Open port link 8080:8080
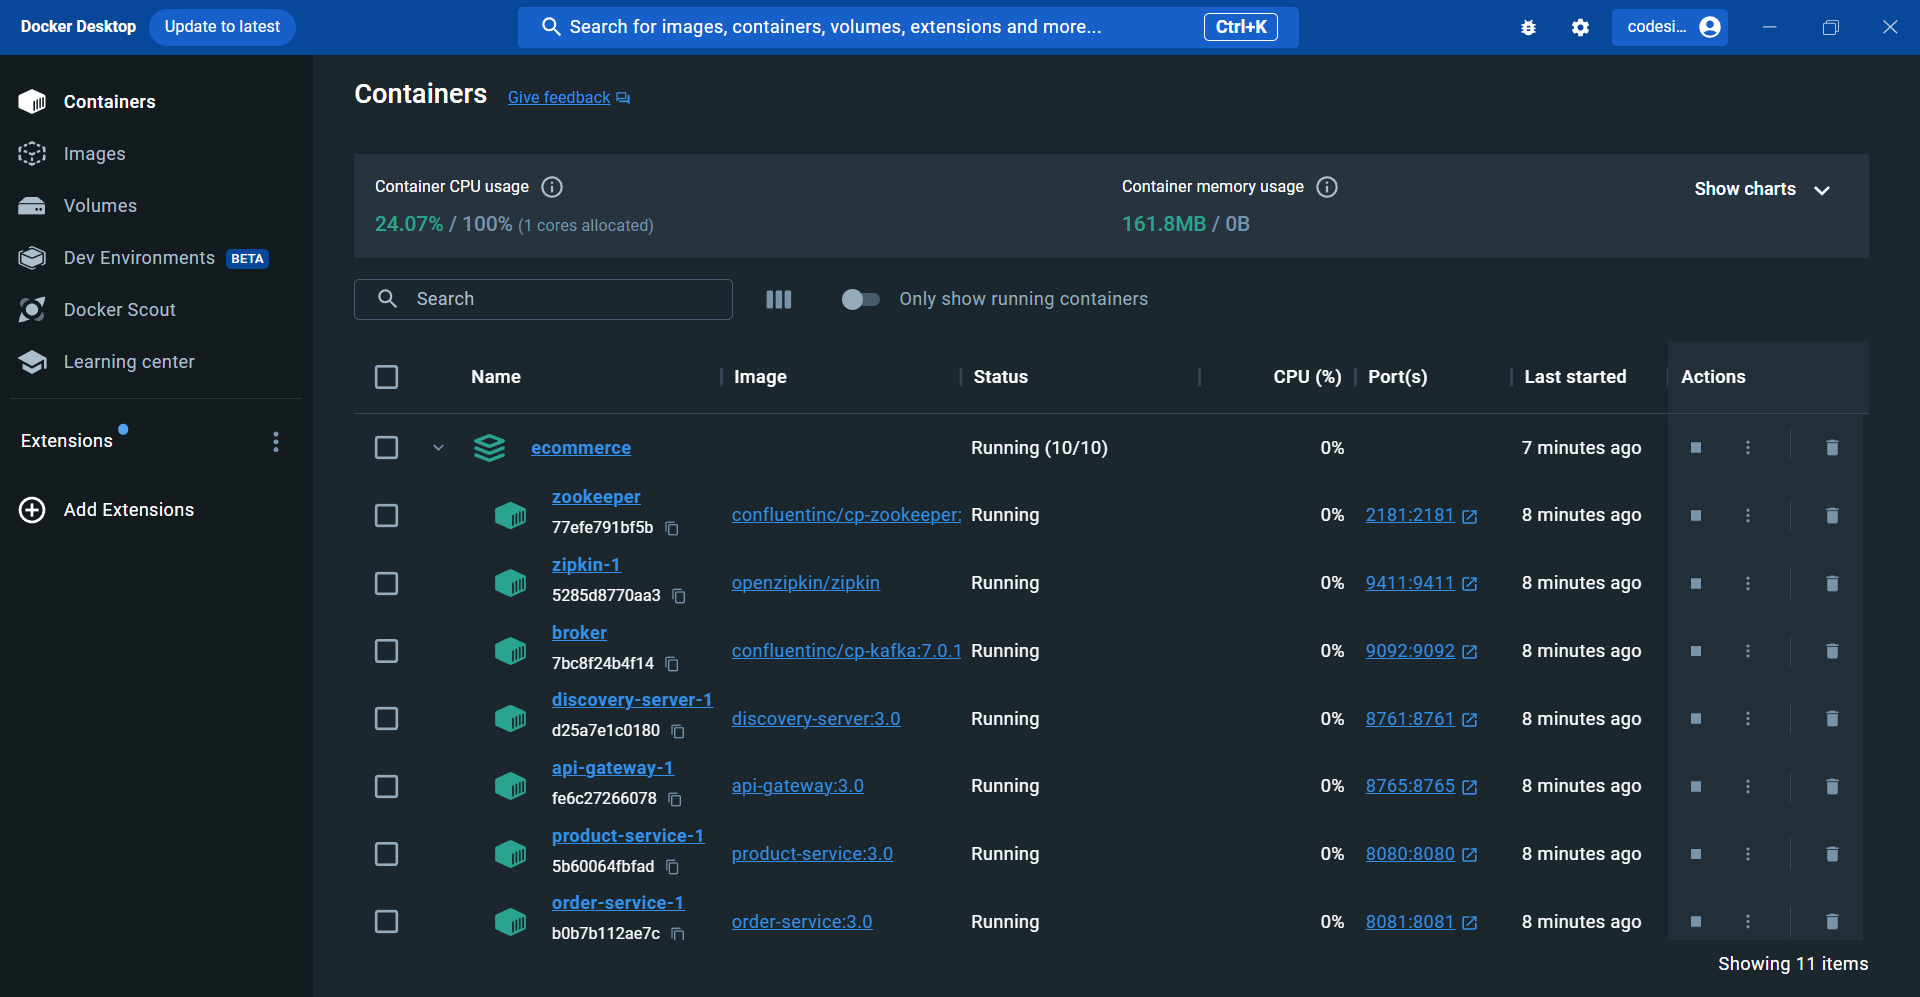 pos(1410,854)
